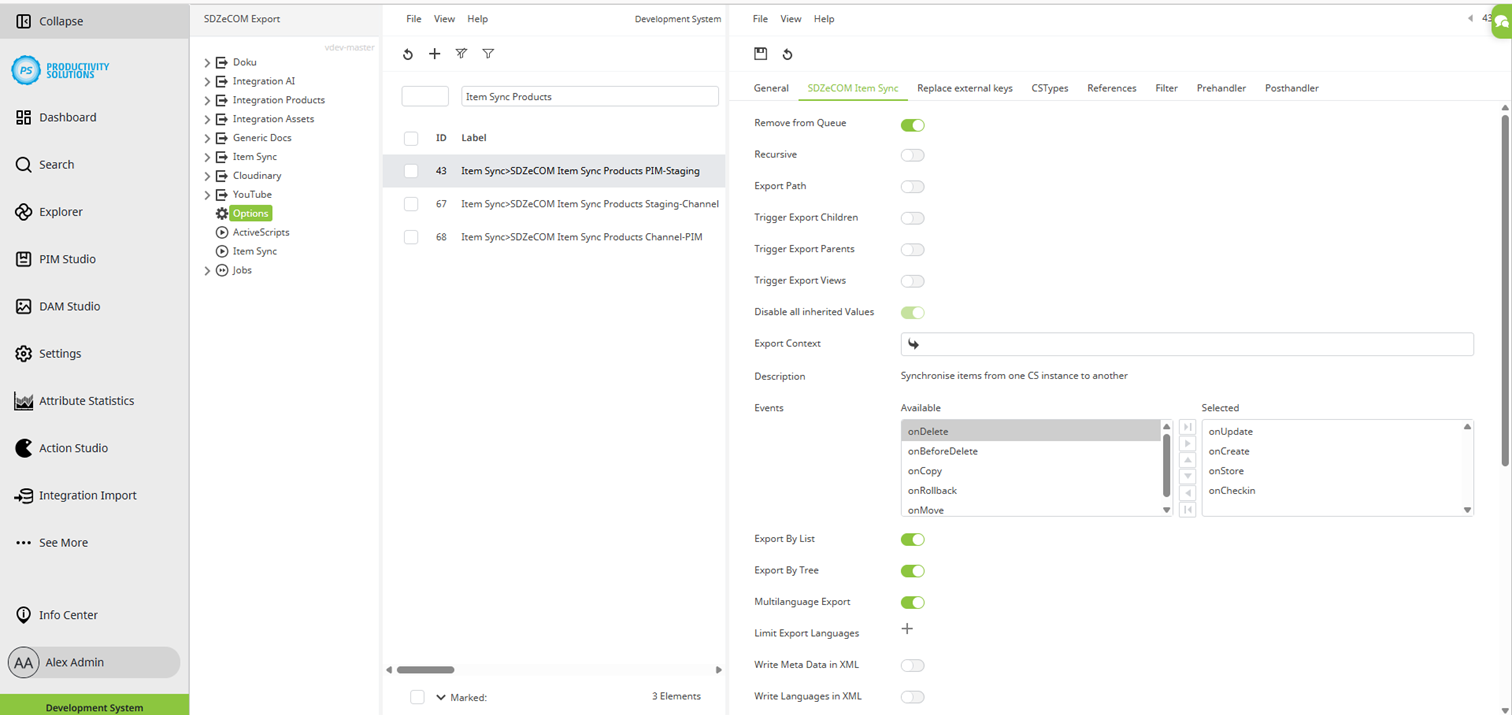The width and height of the screenshot is (1512, 715).
Task: Expand the Generic Docs tree node
Action: coord(208,138)
